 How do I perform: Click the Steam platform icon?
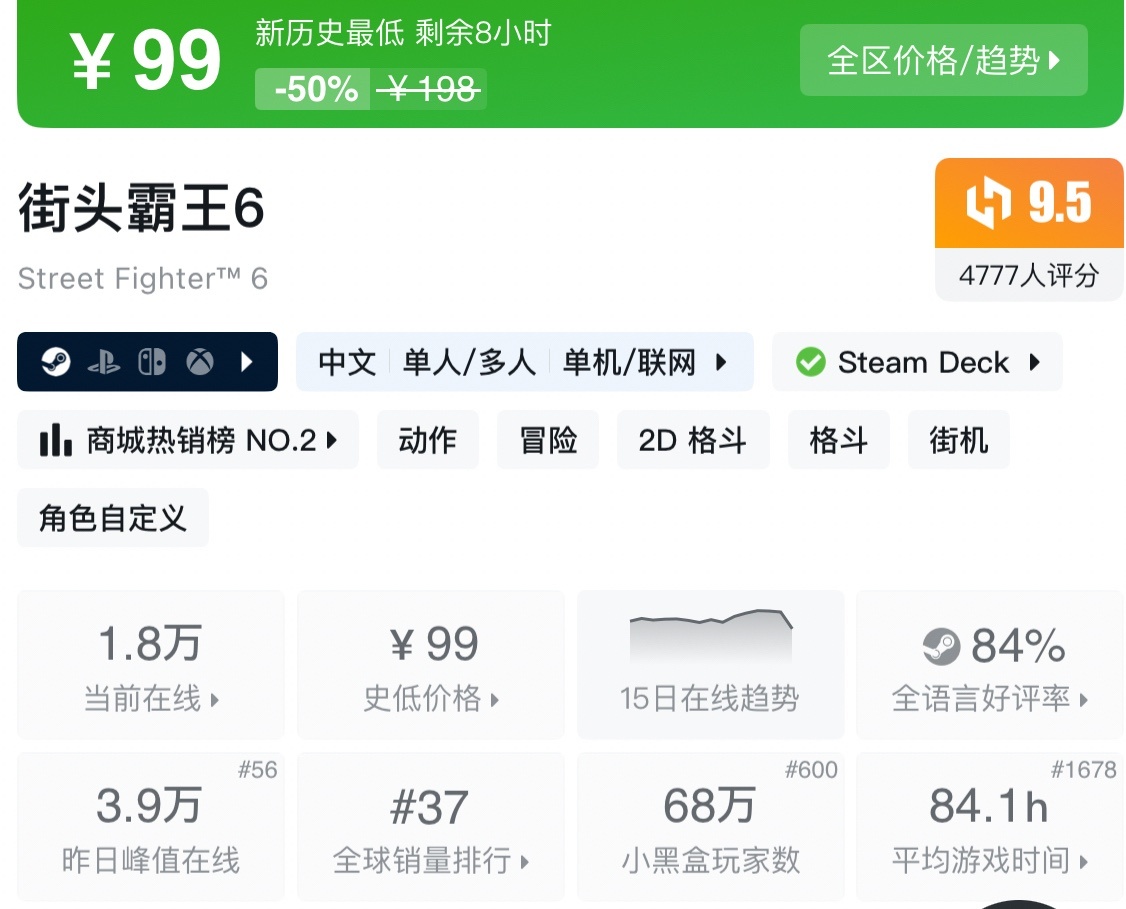pyautogui.click(x=56, y=362)
